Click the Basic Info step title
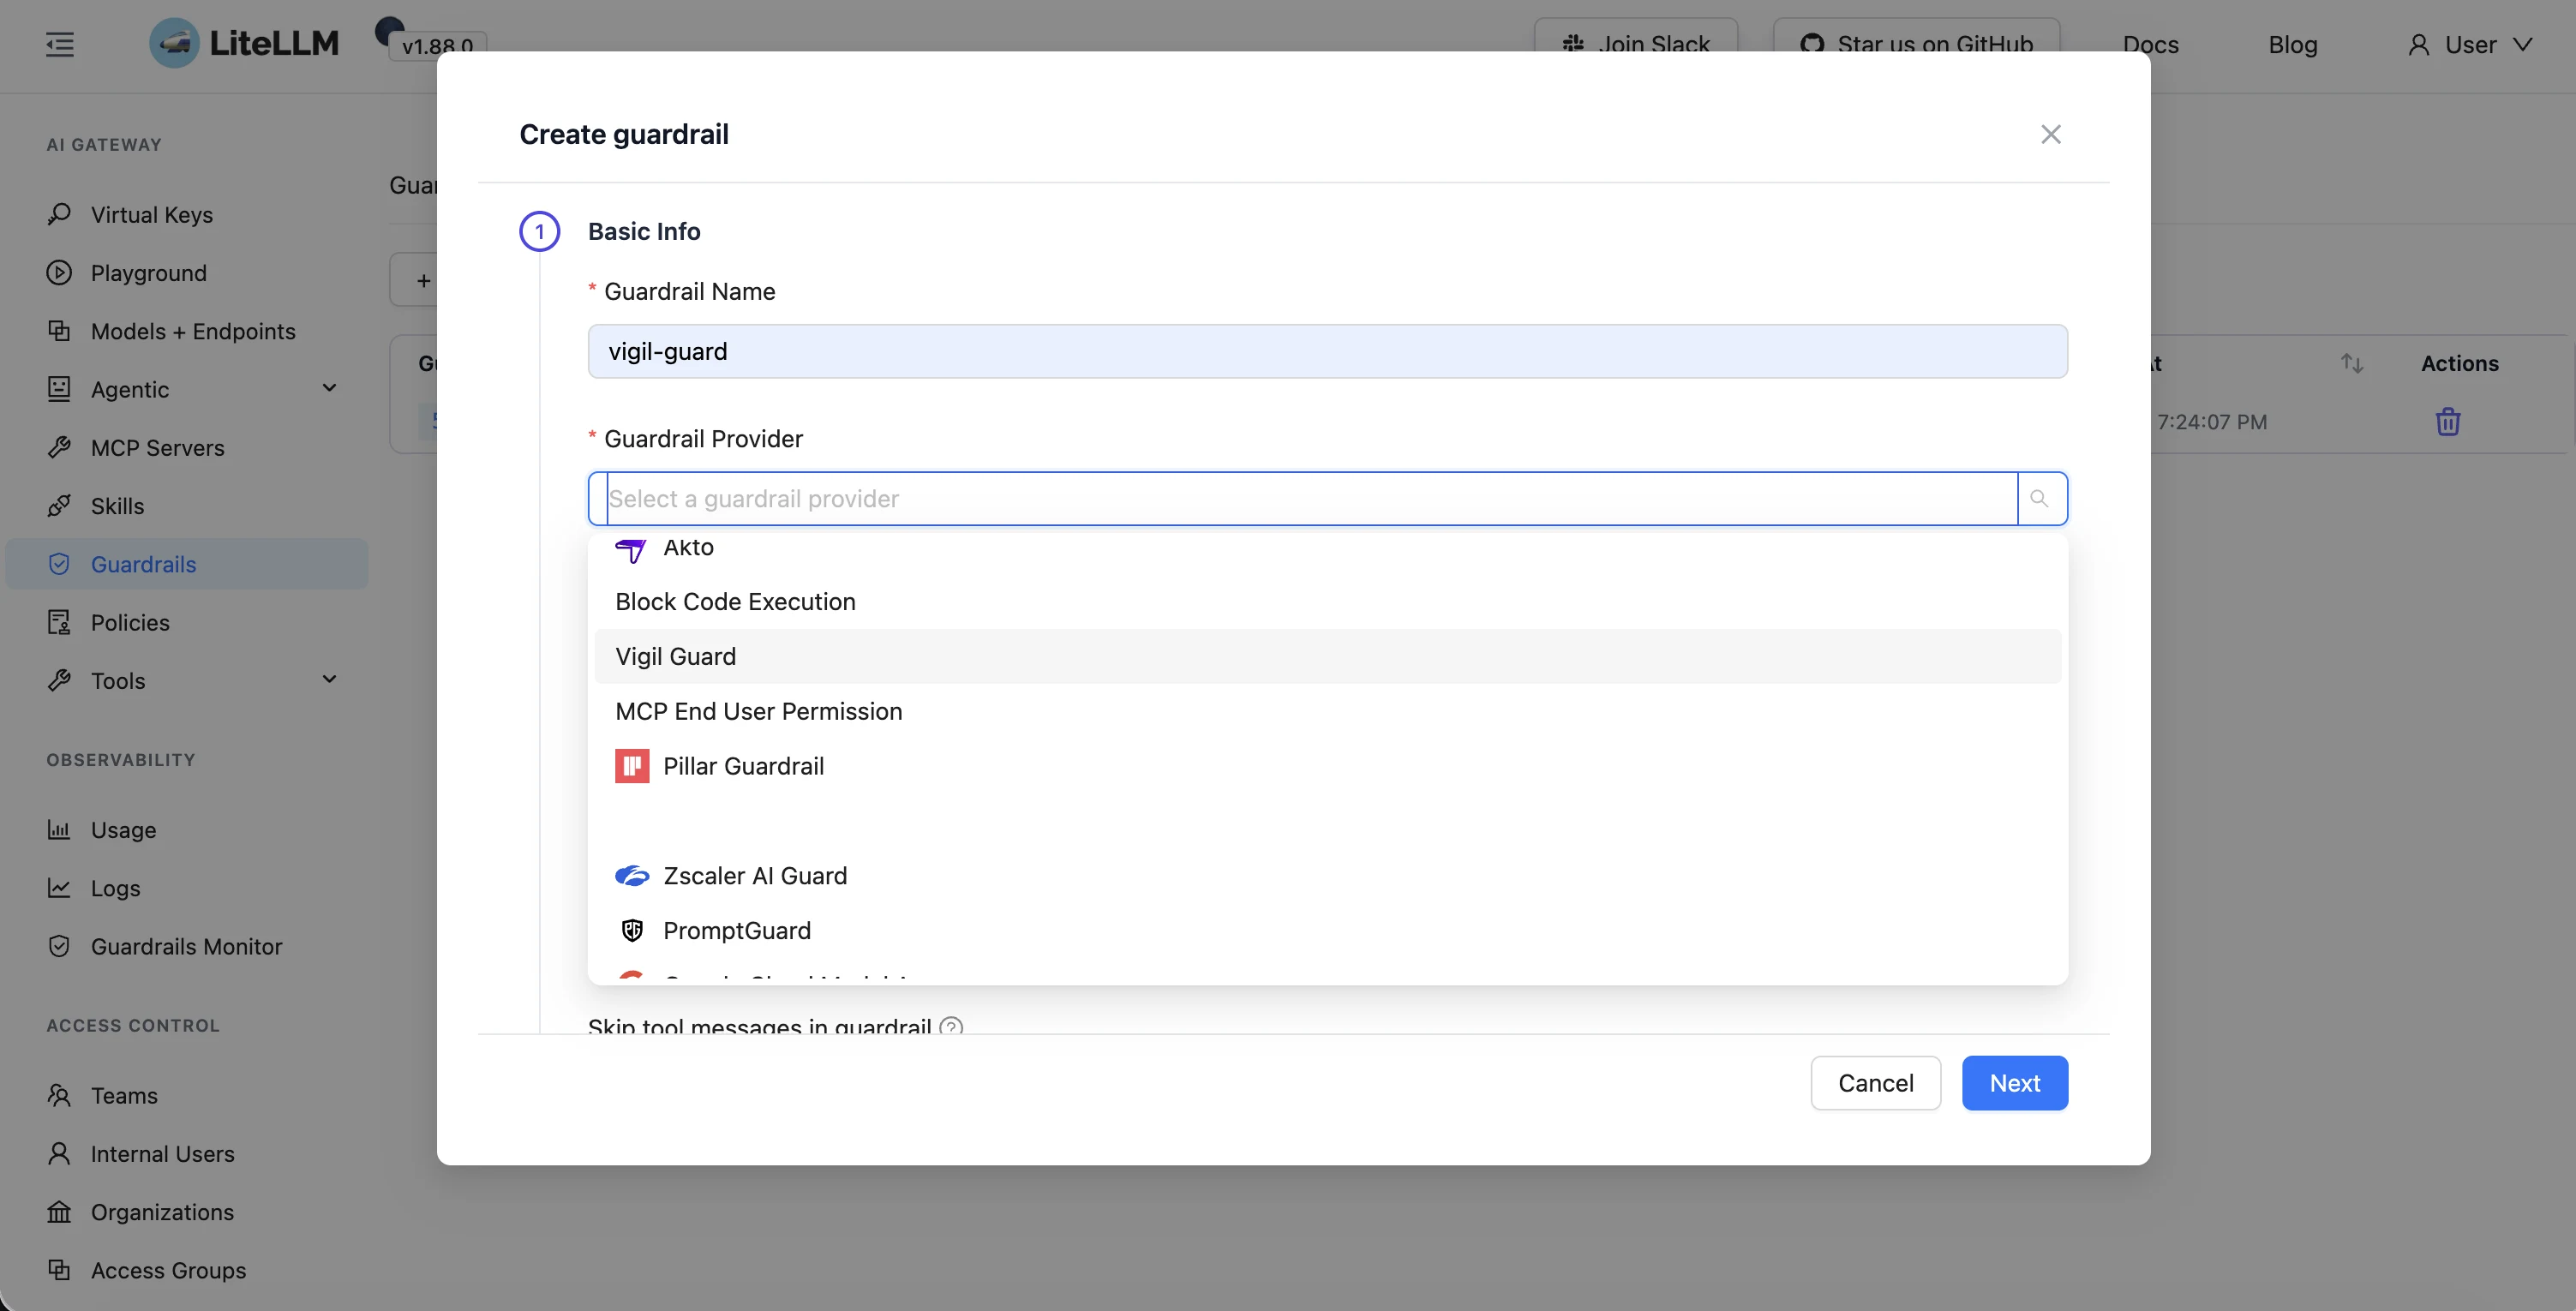The height and width of the screenshot is (1311, 2576). coord(643,231)
